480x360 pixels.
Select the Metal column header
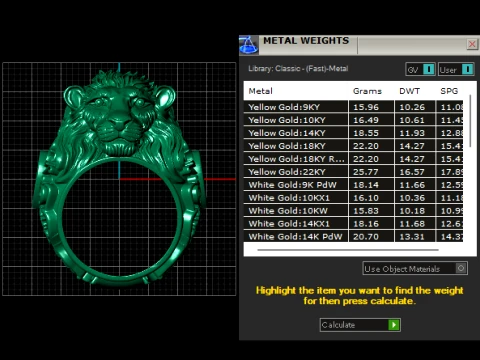point(261,91)
